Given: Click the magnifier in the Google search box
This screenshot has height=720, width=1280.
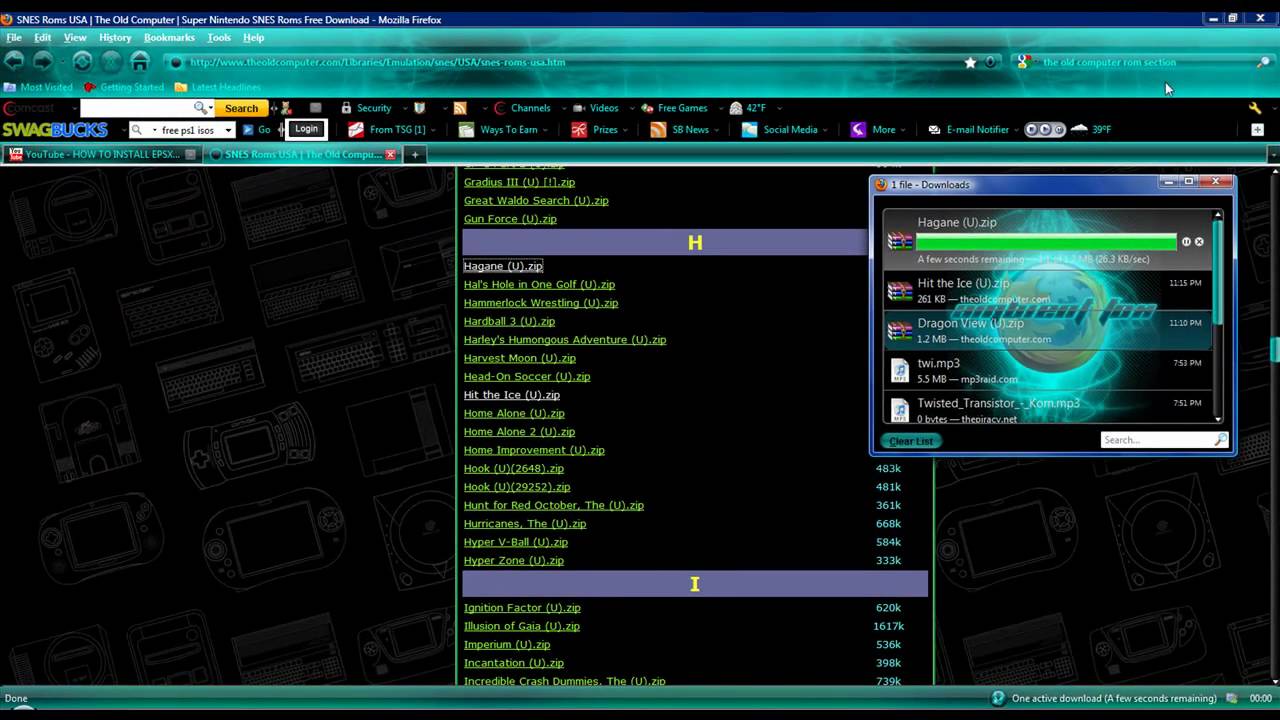Looking at the screenshot, I should [1263, 62].
